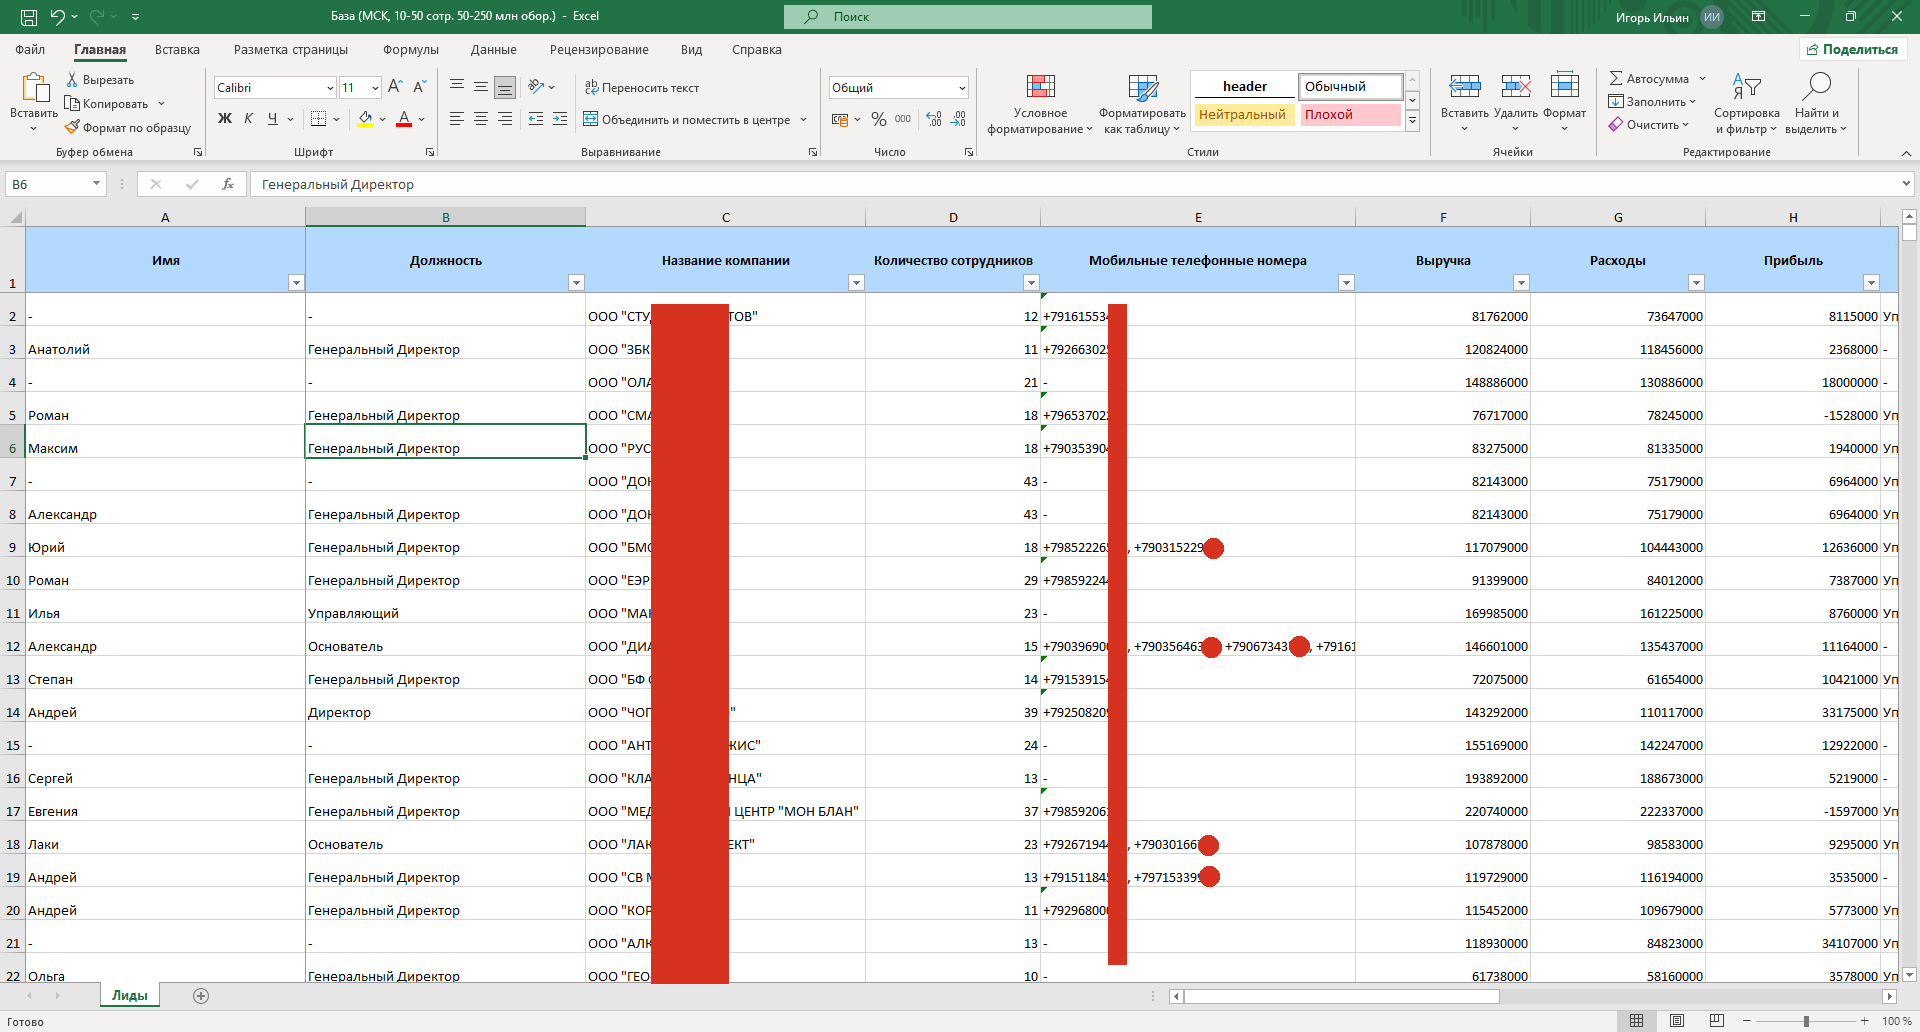Click the Поделиться share button
Screen dimensions: 1920x1032
click(x=1852, y=49)
